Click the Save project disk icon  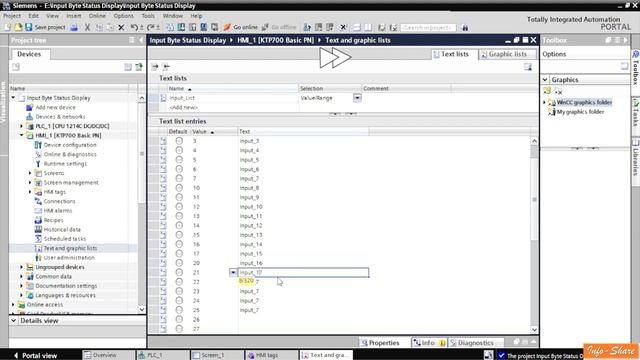(29, 27)
